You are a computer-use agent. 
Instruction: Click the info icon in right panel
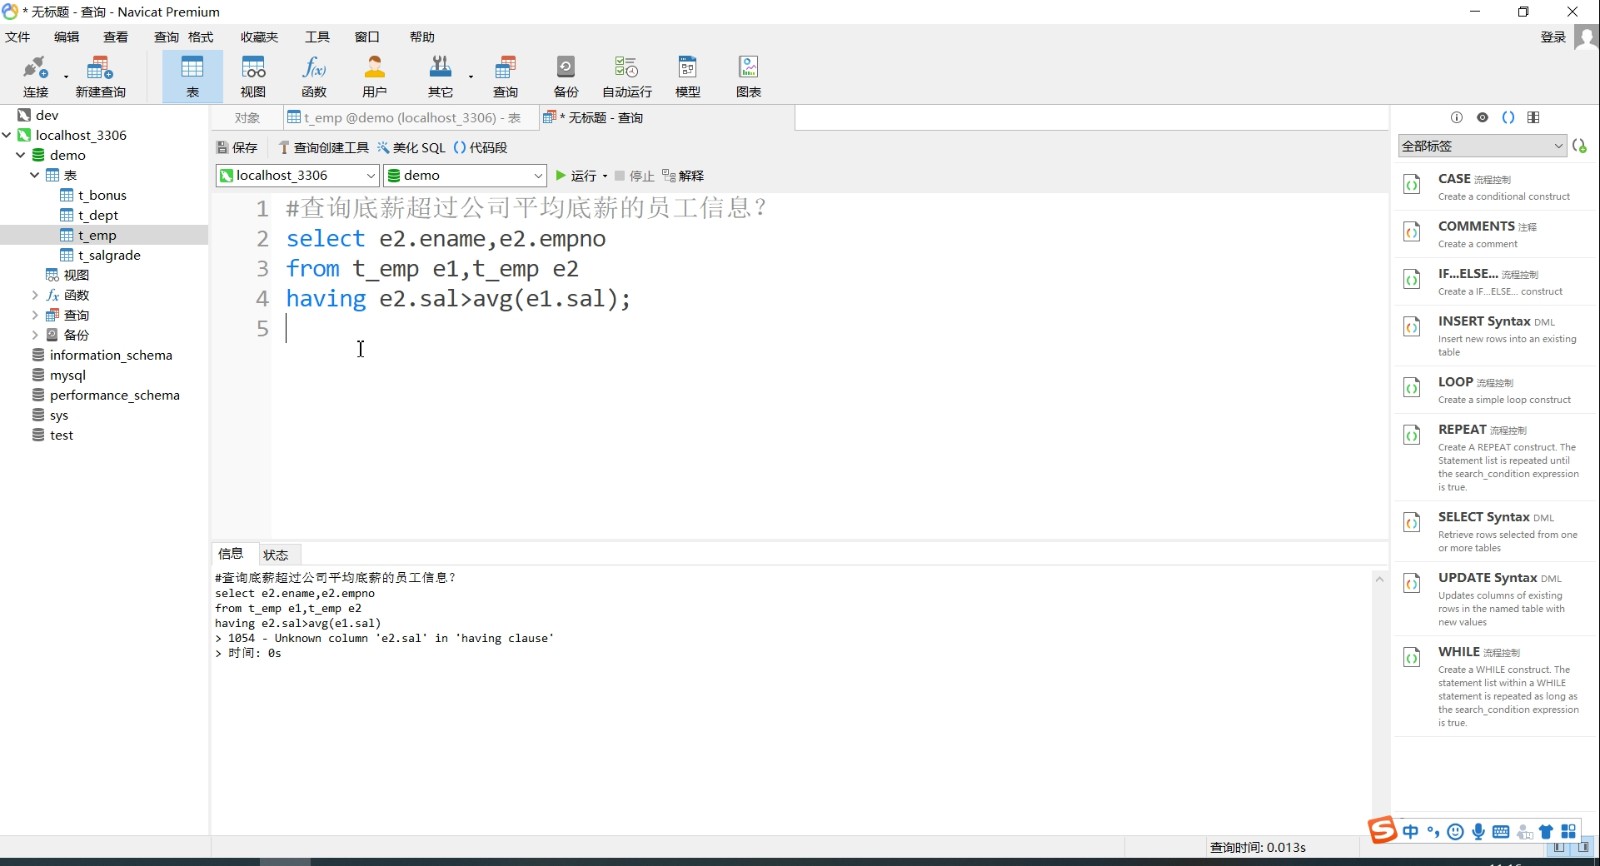(x=1457, y=118)
